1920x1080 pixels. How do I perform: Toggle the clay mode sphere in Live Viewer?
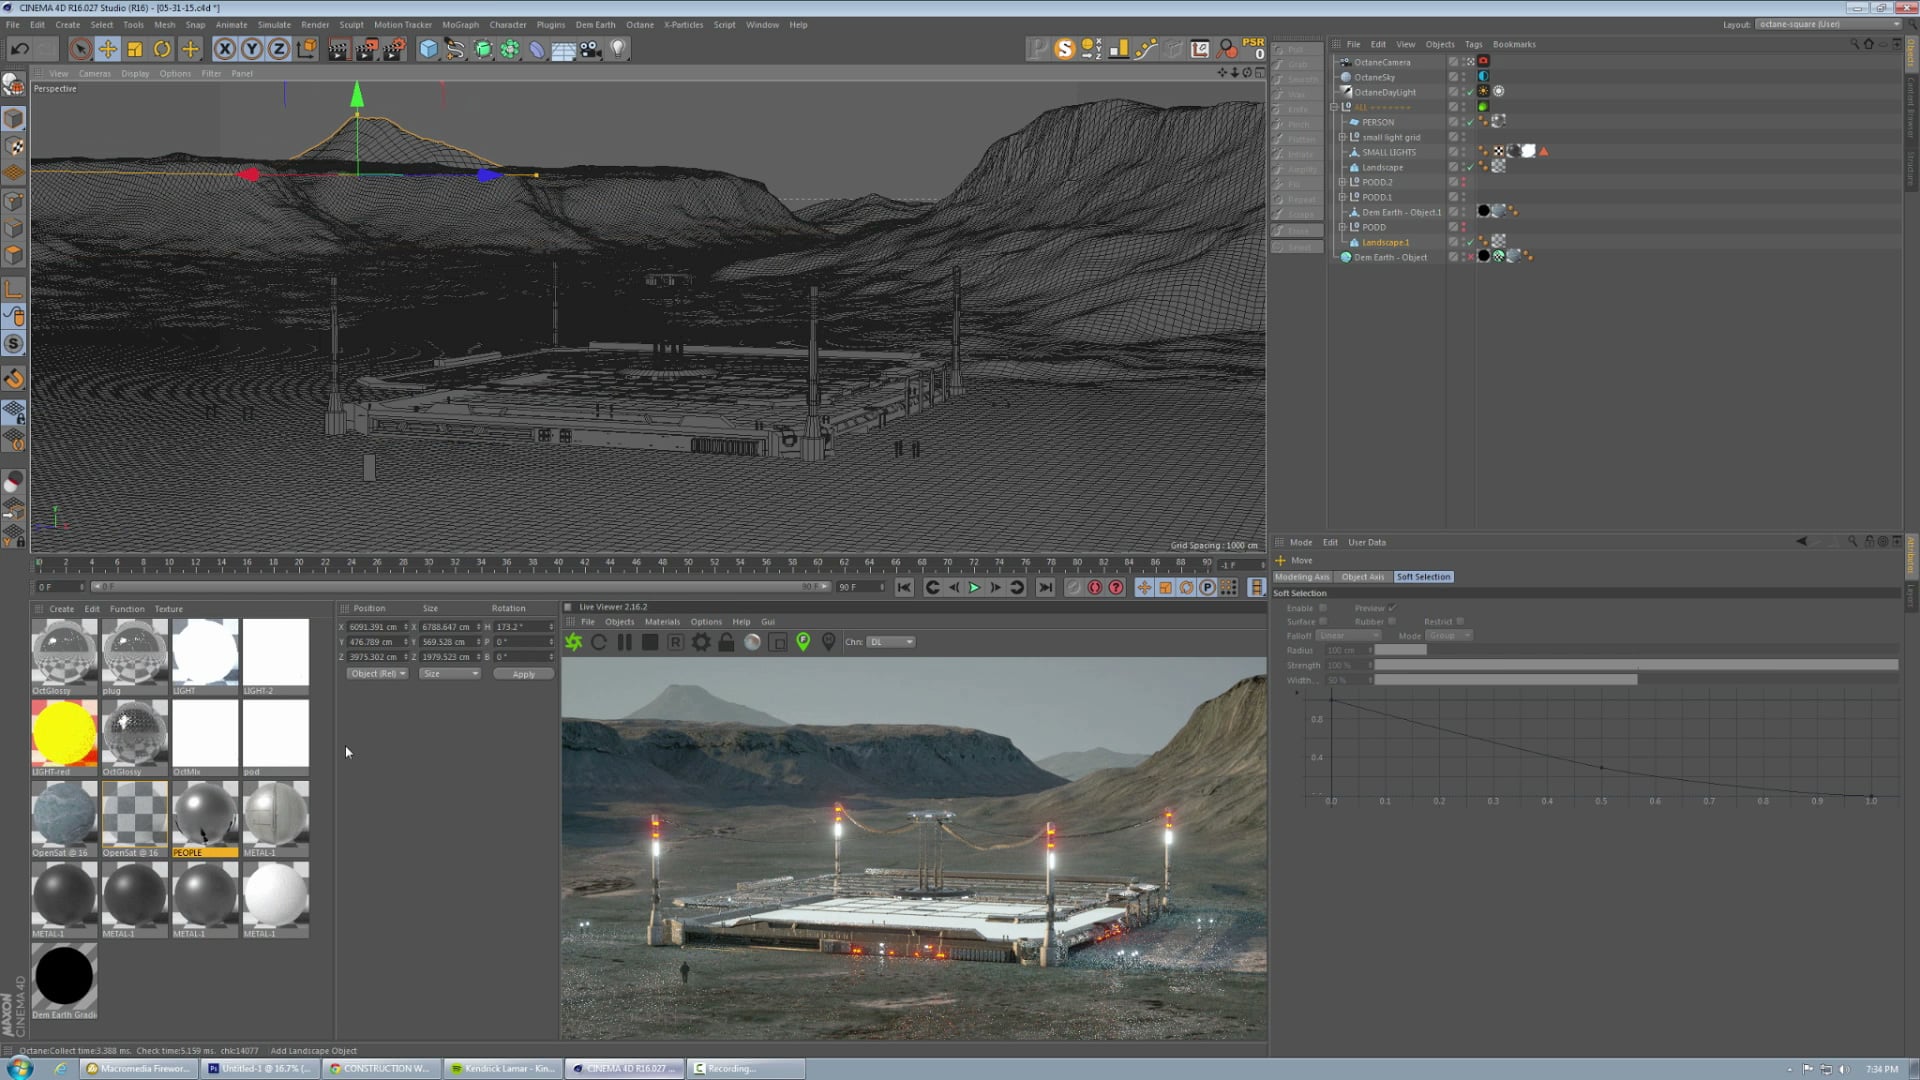[x=752, y=642]
